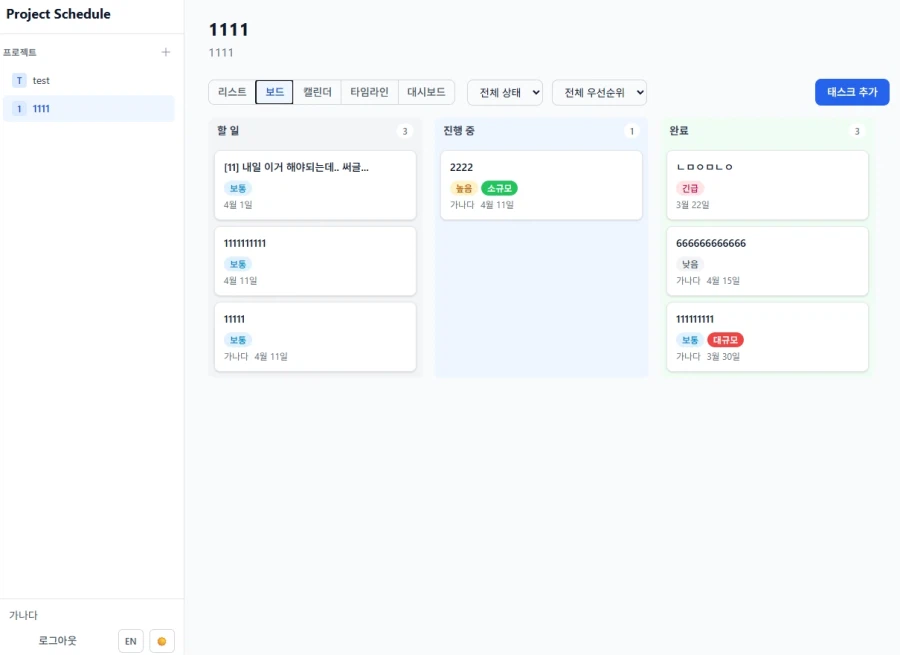Open the 2222 task card
The image size is (900, 655).
541,185
